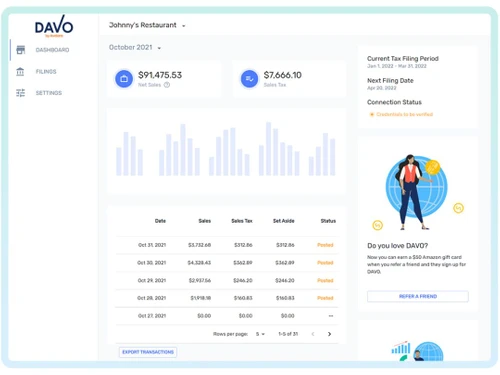Click the Current Tax Filing Period heading

[403, 59]
